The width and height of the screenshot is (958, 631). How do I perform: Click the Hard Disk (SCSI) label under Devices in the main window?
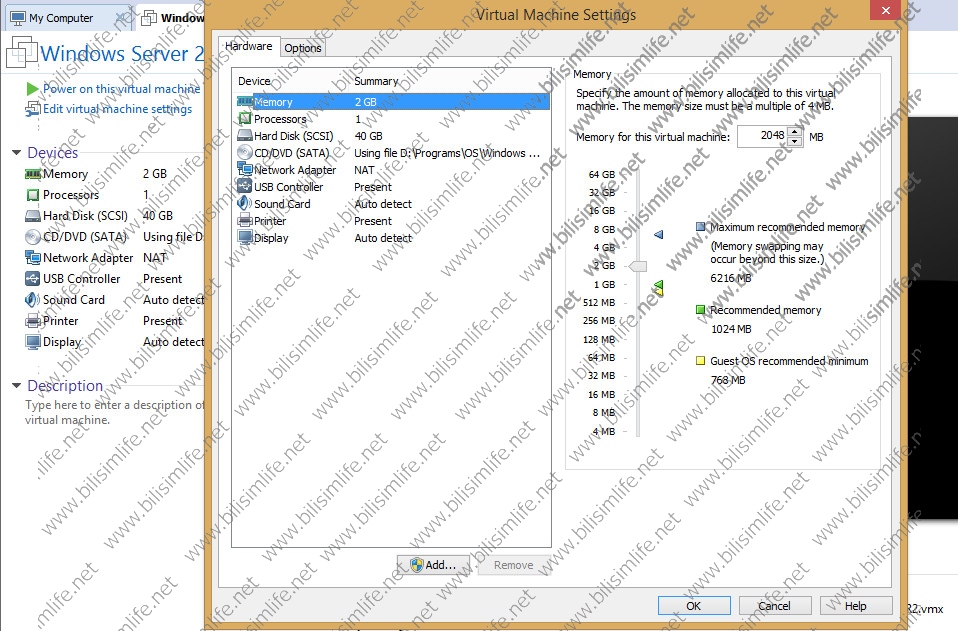click(x=86, y=216)
